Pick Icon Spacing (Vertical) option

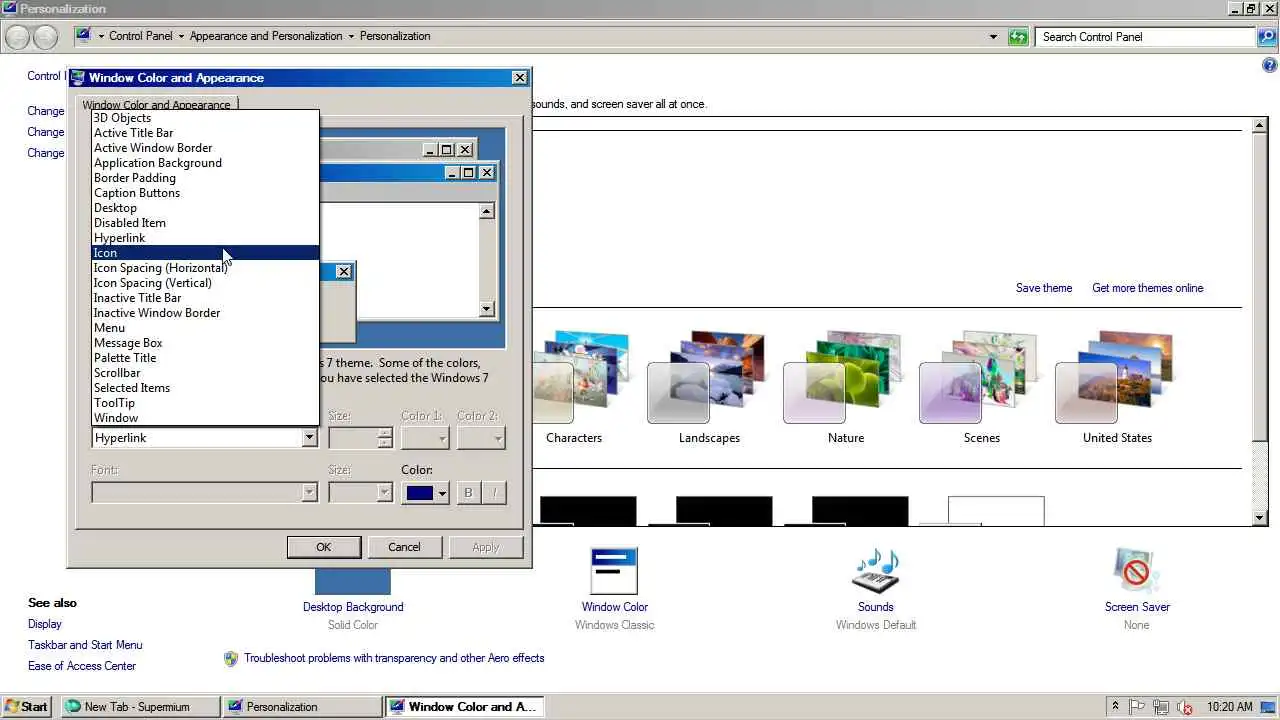205,283
